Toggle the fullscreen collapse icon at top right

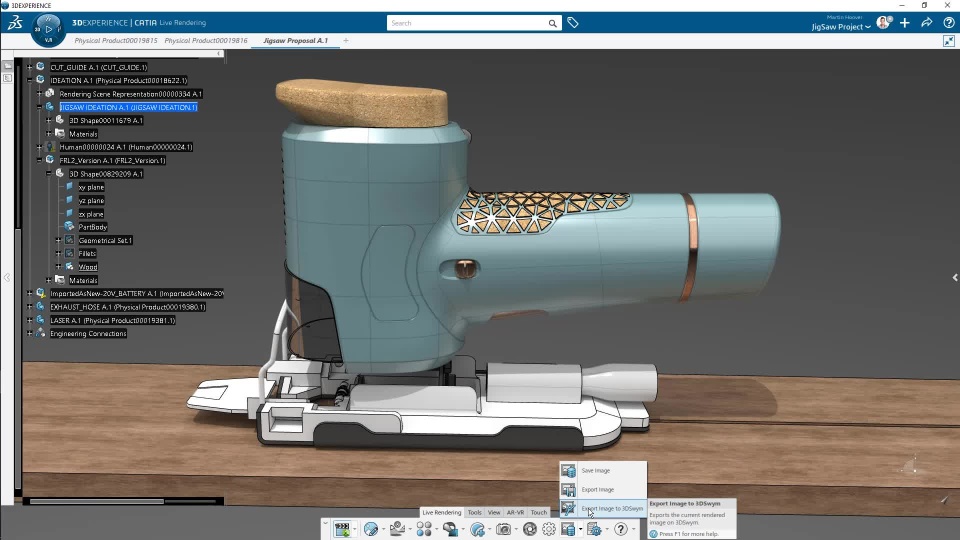tap(949, 41)
